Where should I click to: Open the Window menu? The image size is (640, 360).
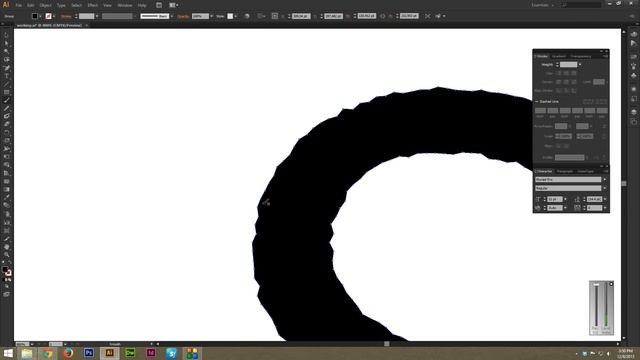coord(125,5)
